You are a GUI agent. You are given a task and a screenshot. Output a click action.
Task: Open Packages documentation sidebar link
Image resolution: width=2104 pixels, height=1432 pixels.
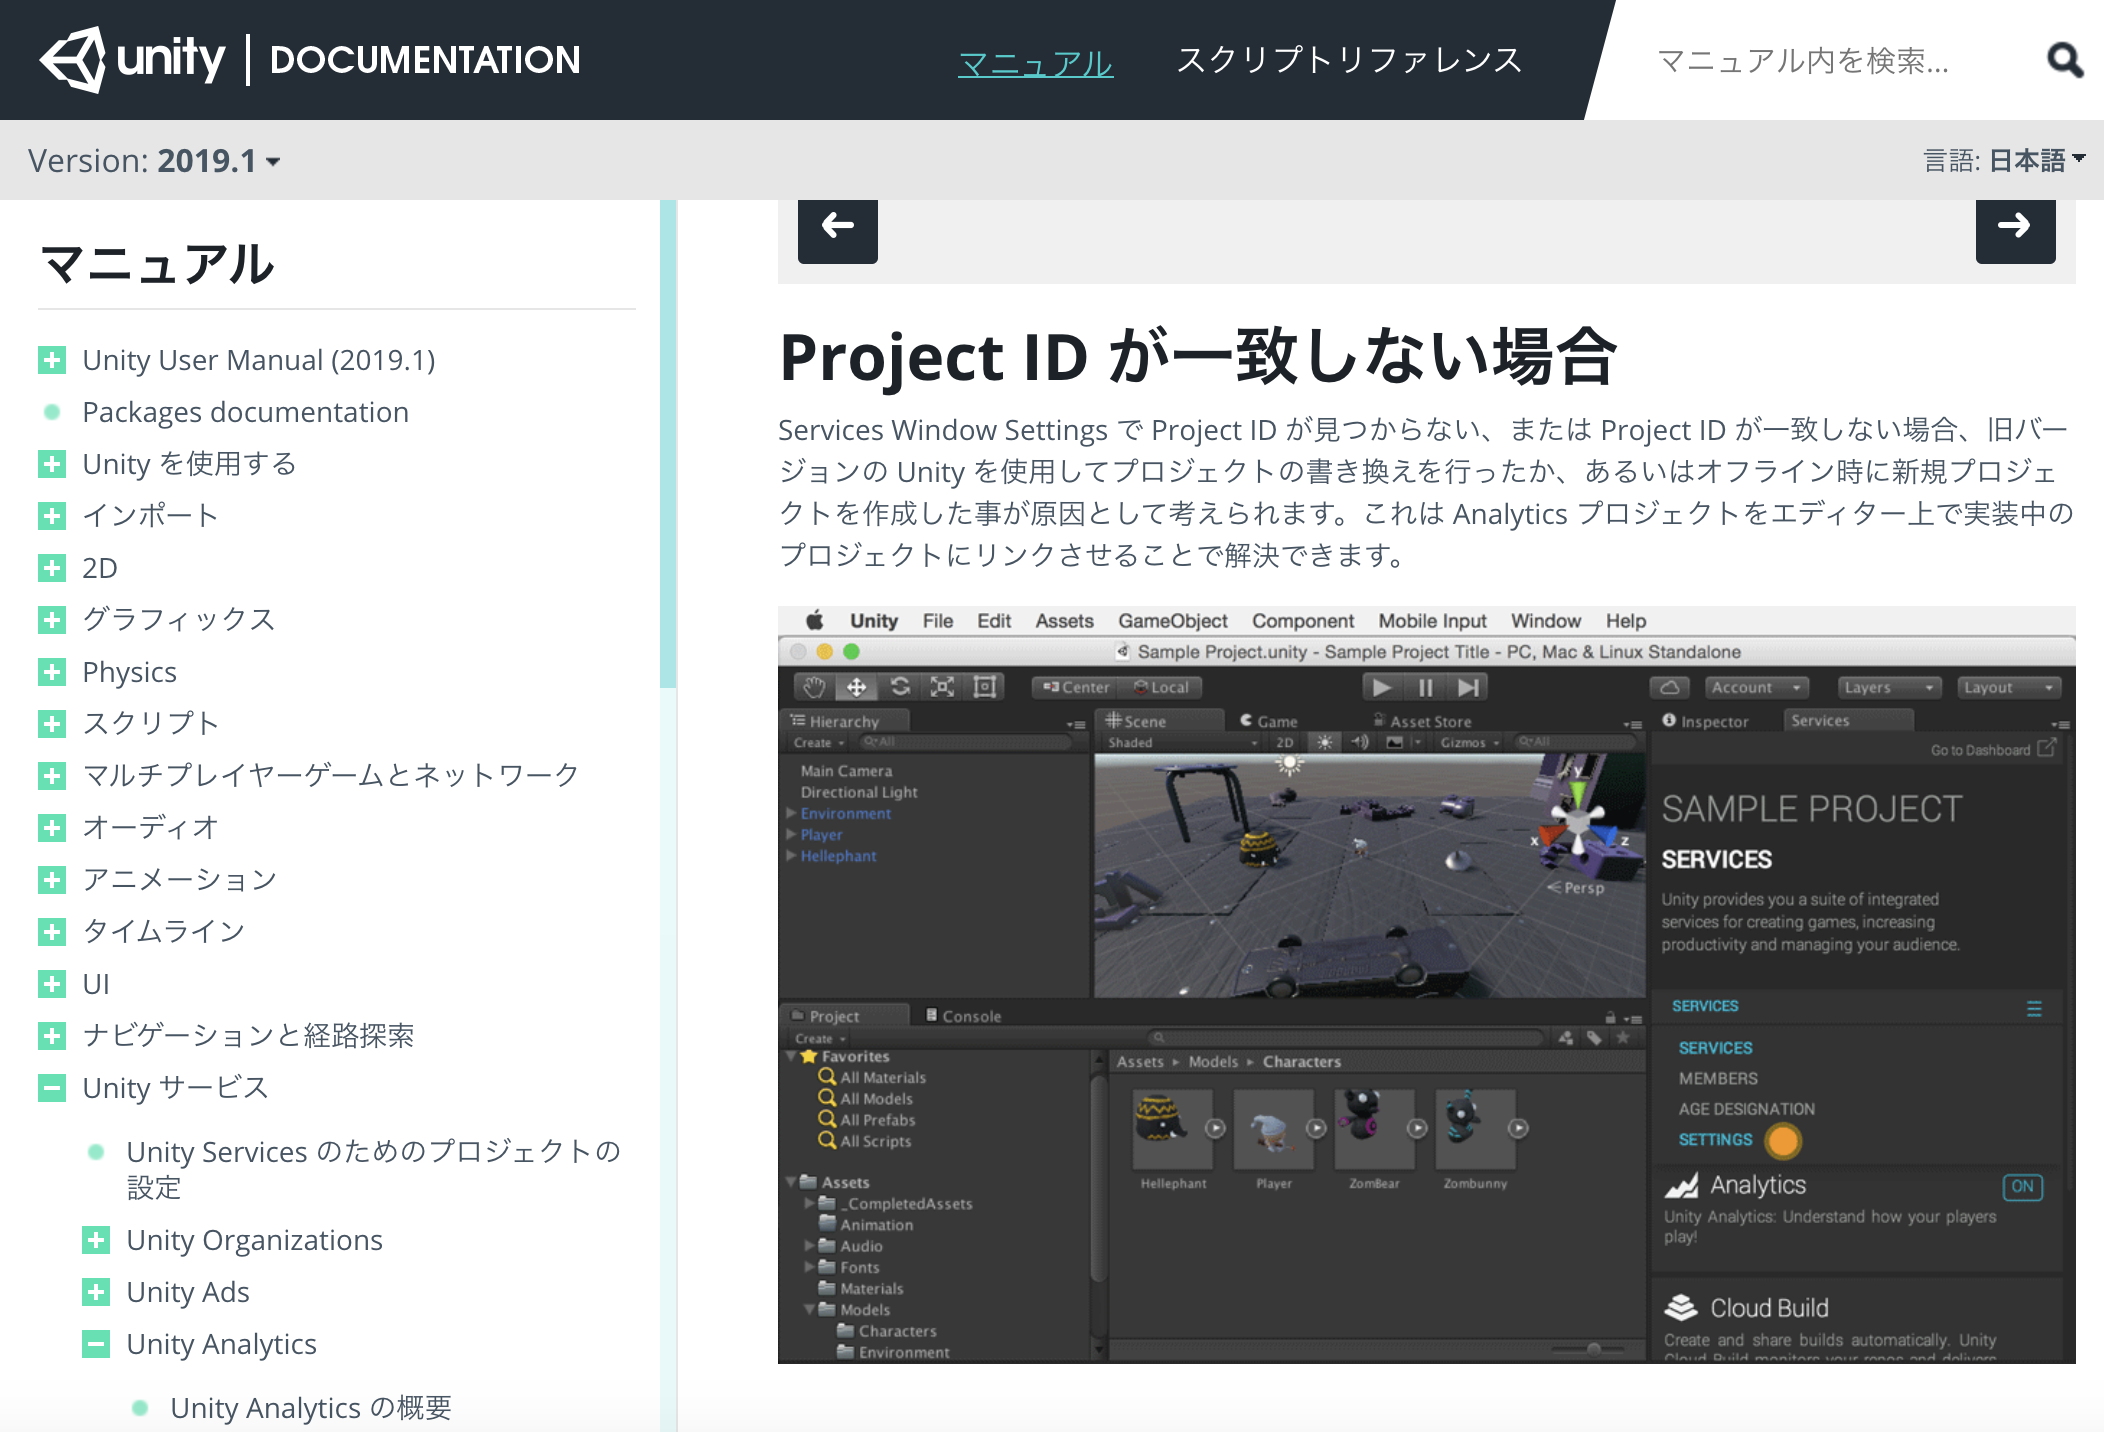point(245,412)
